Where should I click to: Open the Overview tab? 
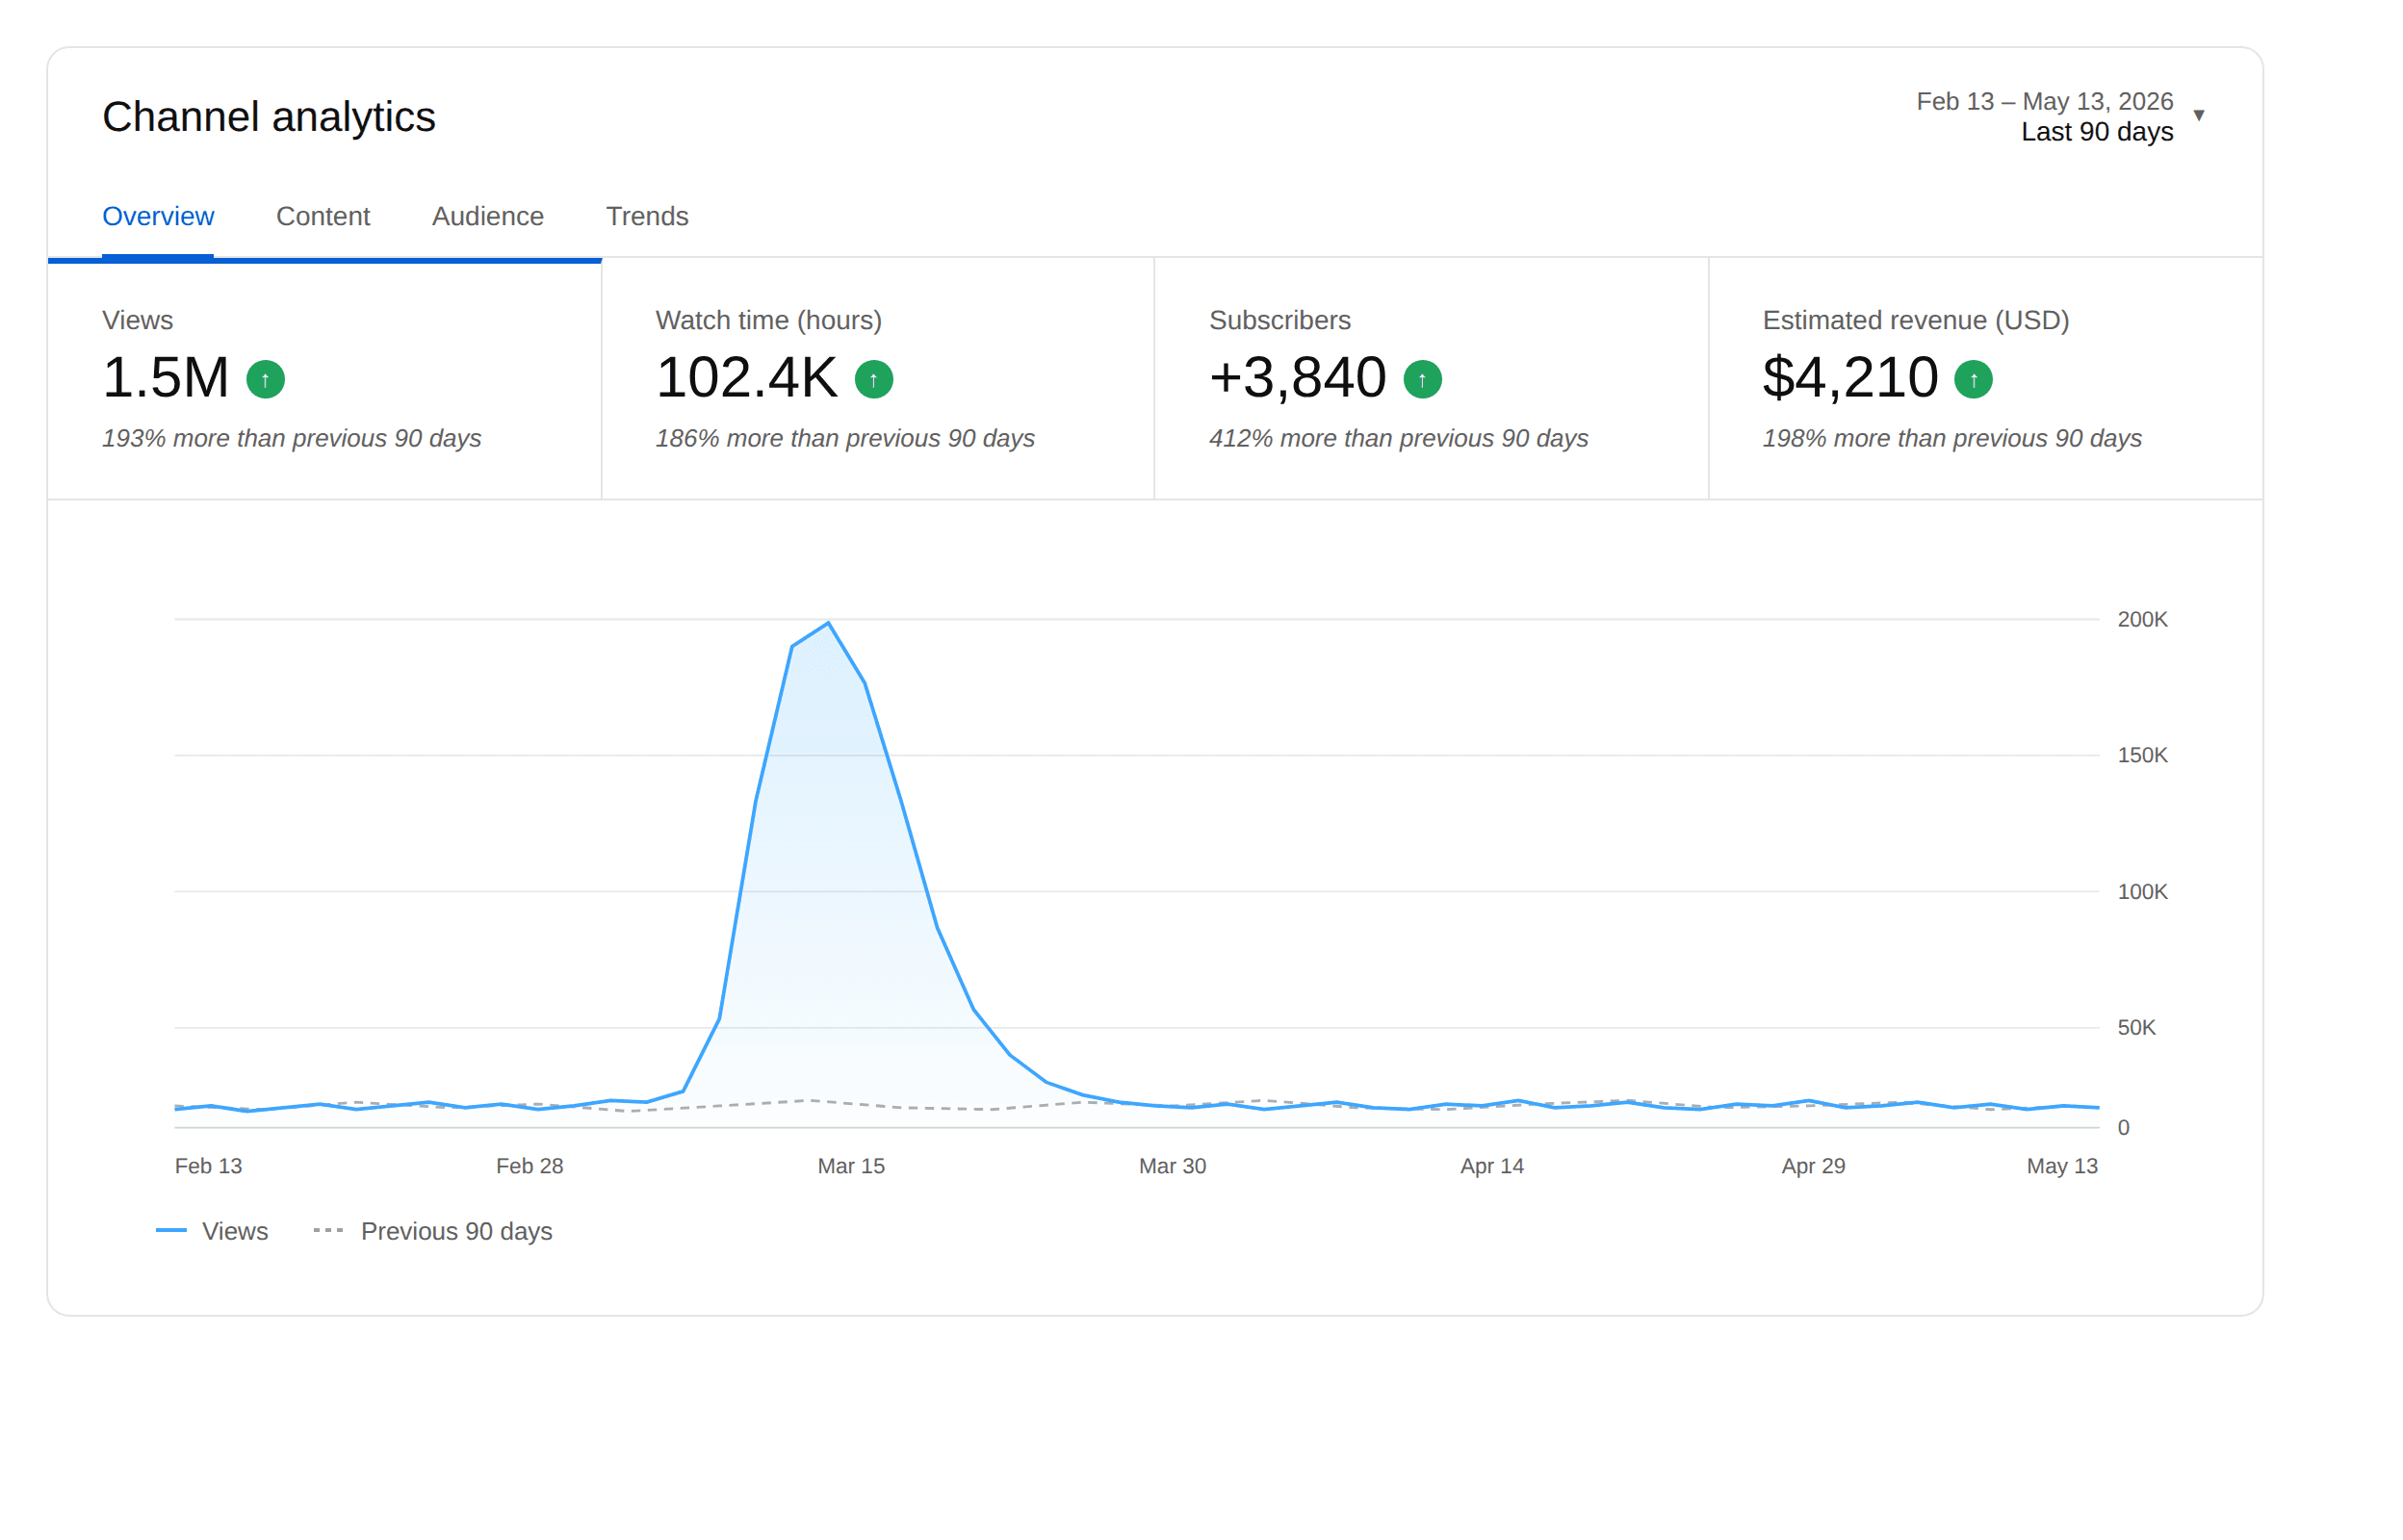point(158,216)
